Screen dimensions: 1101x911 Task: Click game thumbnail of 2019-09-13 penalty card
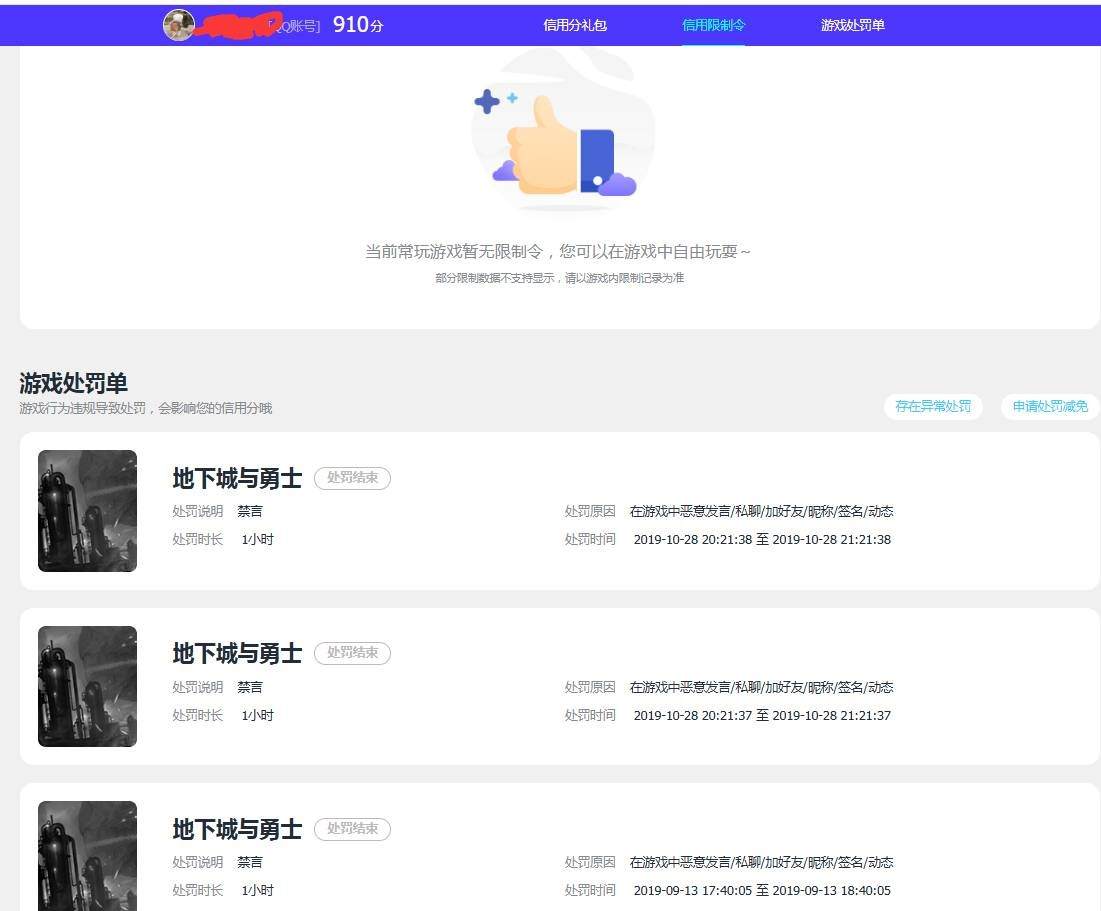pyautogui.click(x=87, y=856)
